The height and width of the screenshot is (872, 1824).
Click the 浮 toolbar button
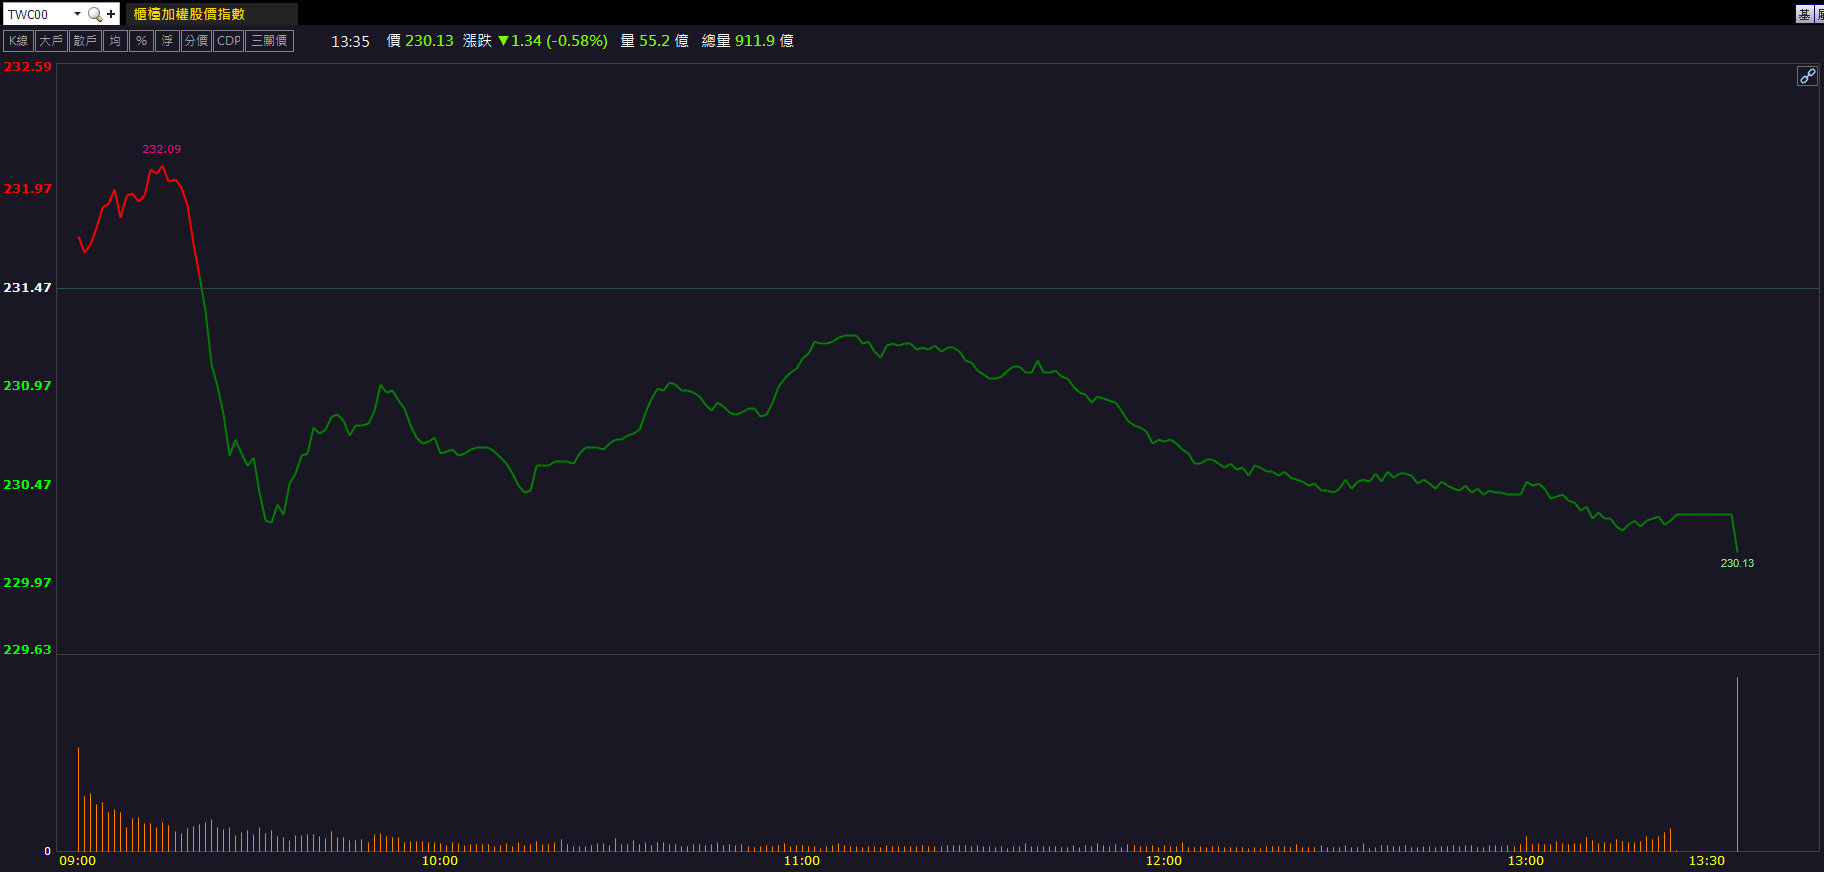coord(167,41)
